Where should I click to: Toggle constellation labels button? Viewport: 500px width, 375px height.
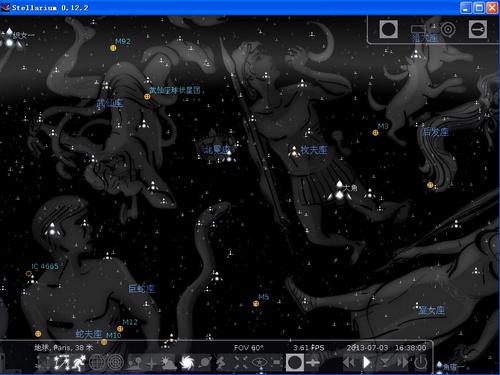pos(62,363)
